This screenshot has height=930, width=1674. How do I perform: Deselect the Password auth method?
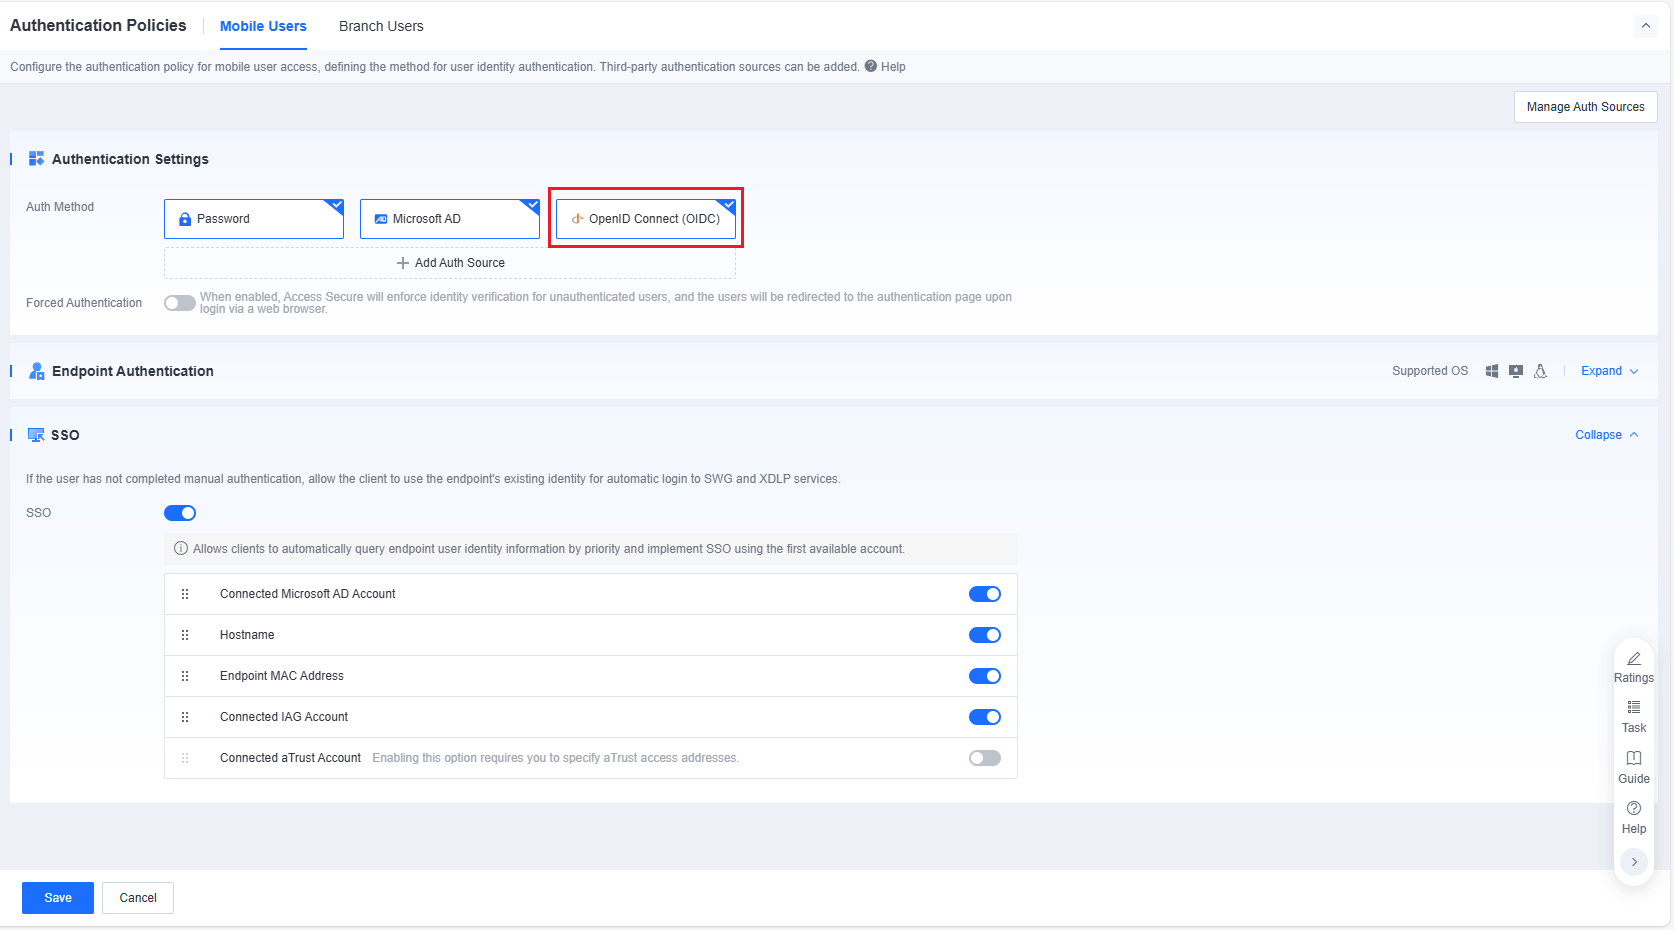pos(254,219)
